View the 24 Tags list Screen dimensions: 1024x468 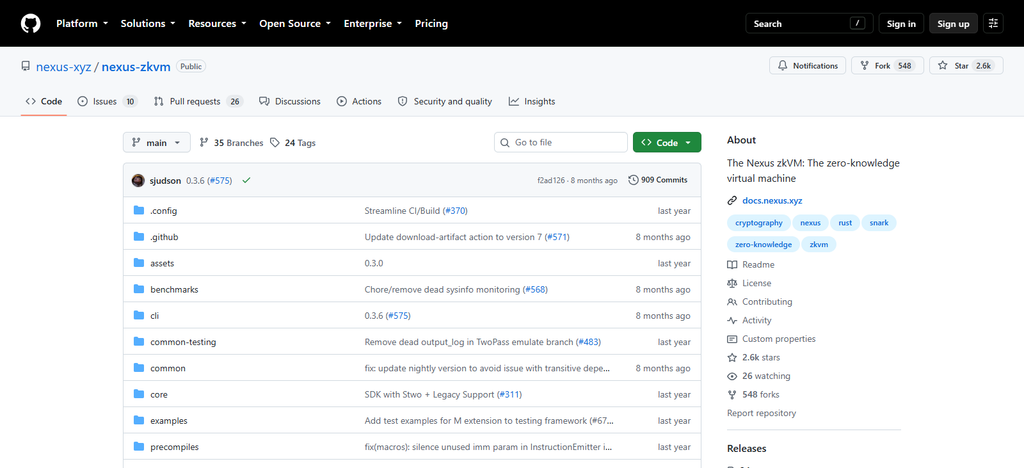[293, 143]
